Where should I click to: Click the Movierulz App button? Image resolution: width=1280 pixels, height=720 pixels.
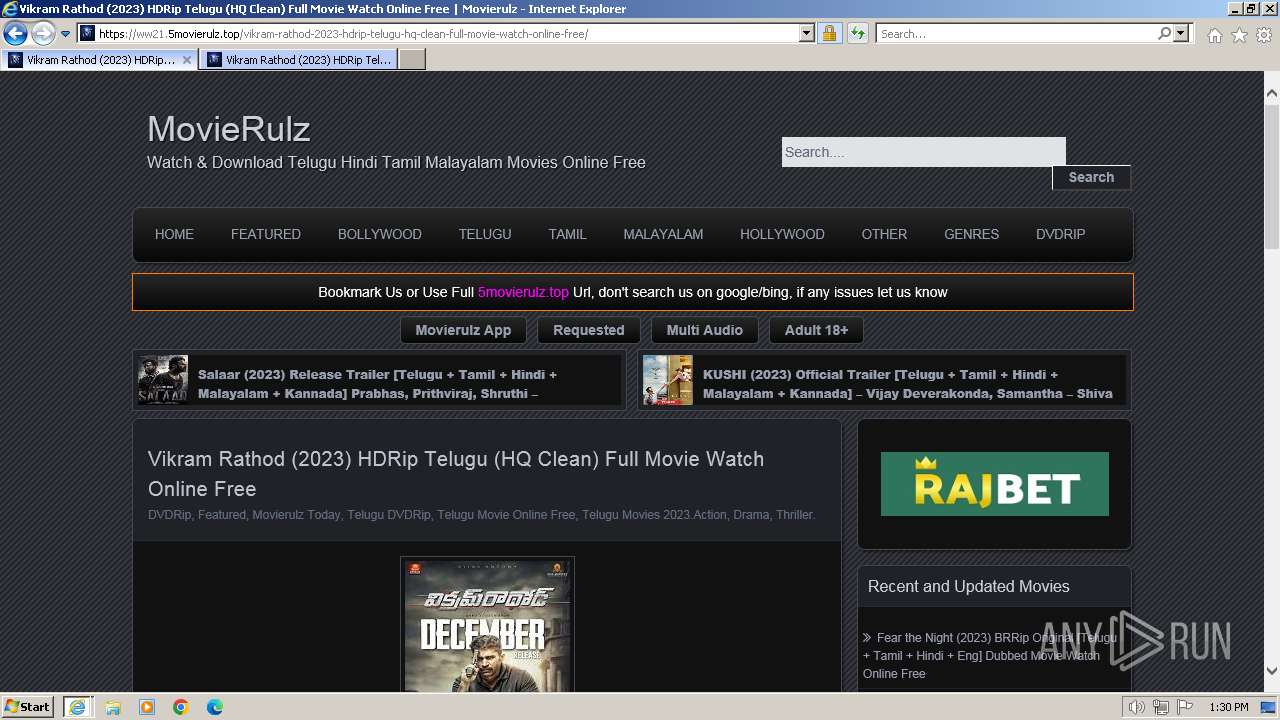(463, 330)
